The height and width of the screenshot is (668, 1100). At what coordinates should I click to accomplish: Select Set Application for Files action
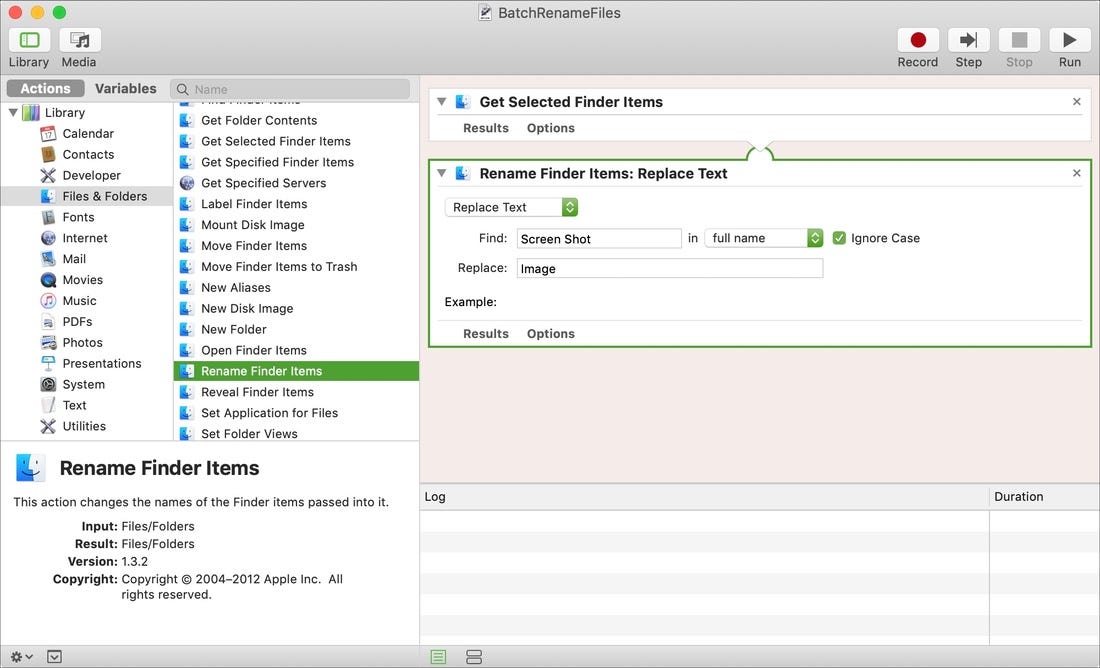(x=296, y=413)
